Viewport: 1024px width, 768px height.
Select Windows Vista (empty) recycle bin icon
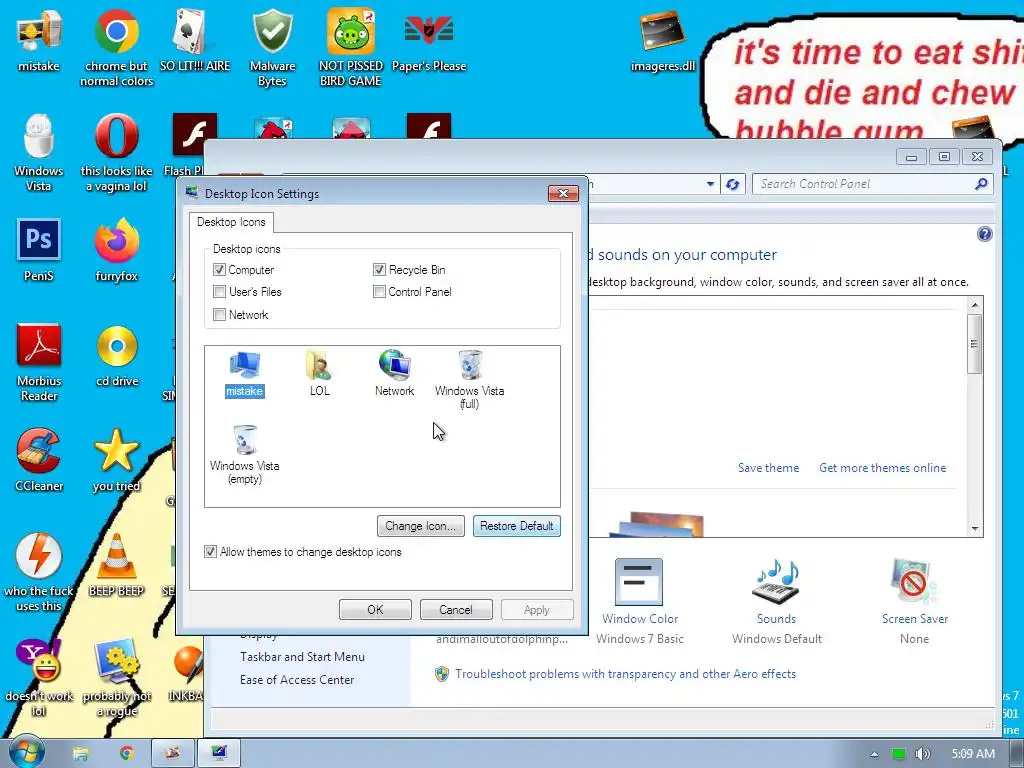[245, 455]
